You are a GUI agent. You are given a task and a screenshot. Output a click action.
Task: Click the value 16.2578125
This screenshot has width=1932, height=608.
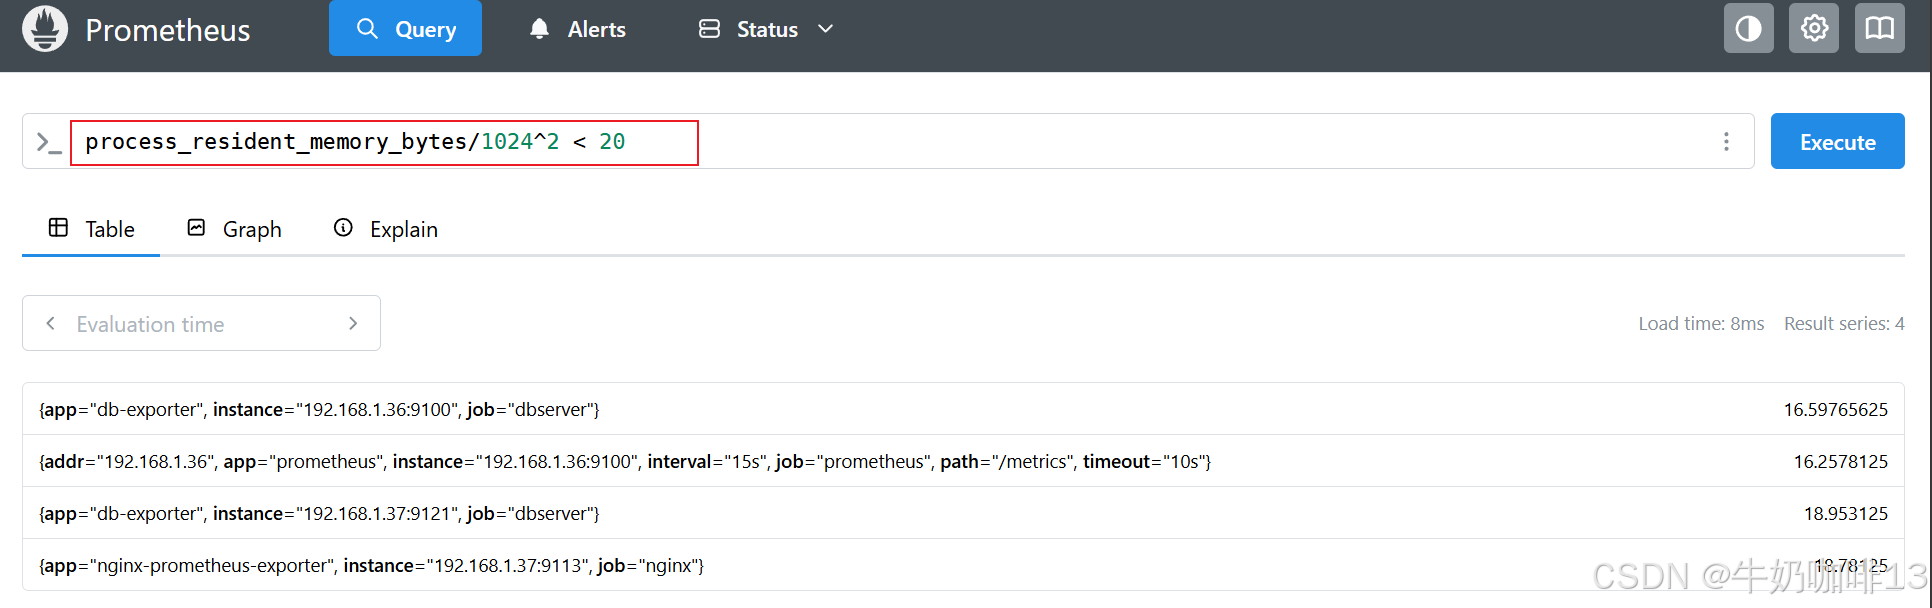tap(1841, 461)
